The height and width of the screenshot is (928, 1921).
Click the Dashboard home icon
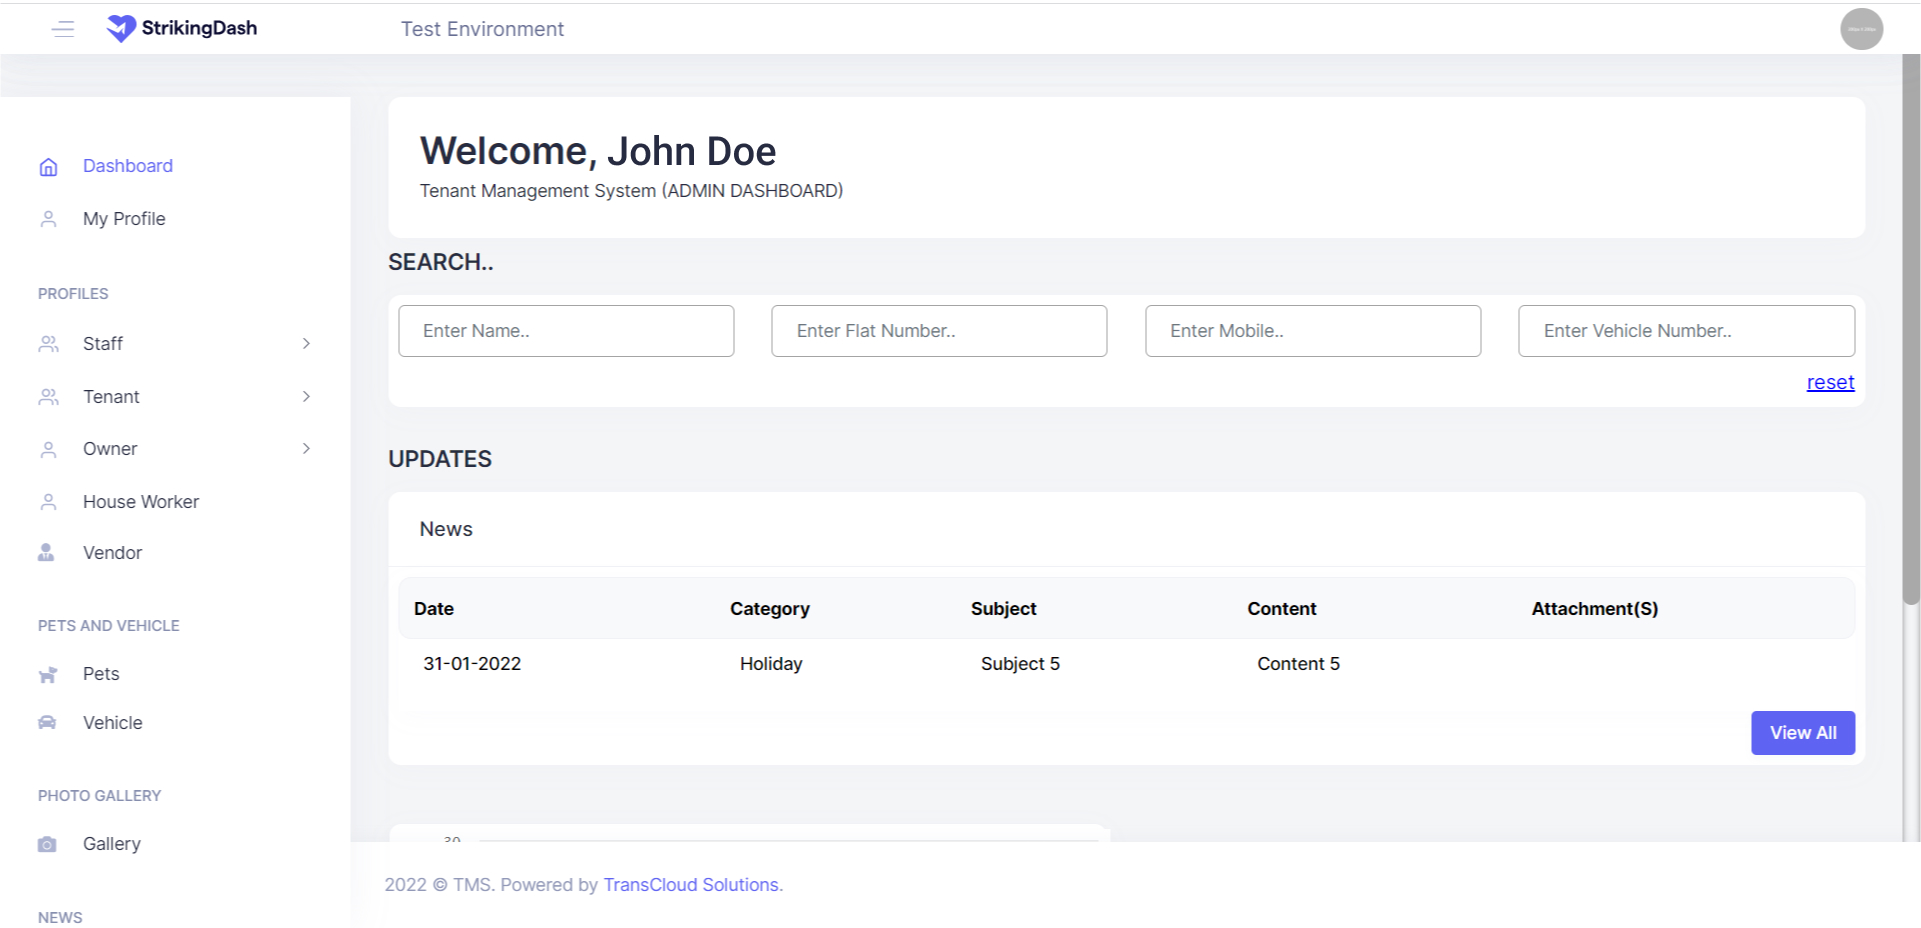pyautogui.click(x=48, y=167)
